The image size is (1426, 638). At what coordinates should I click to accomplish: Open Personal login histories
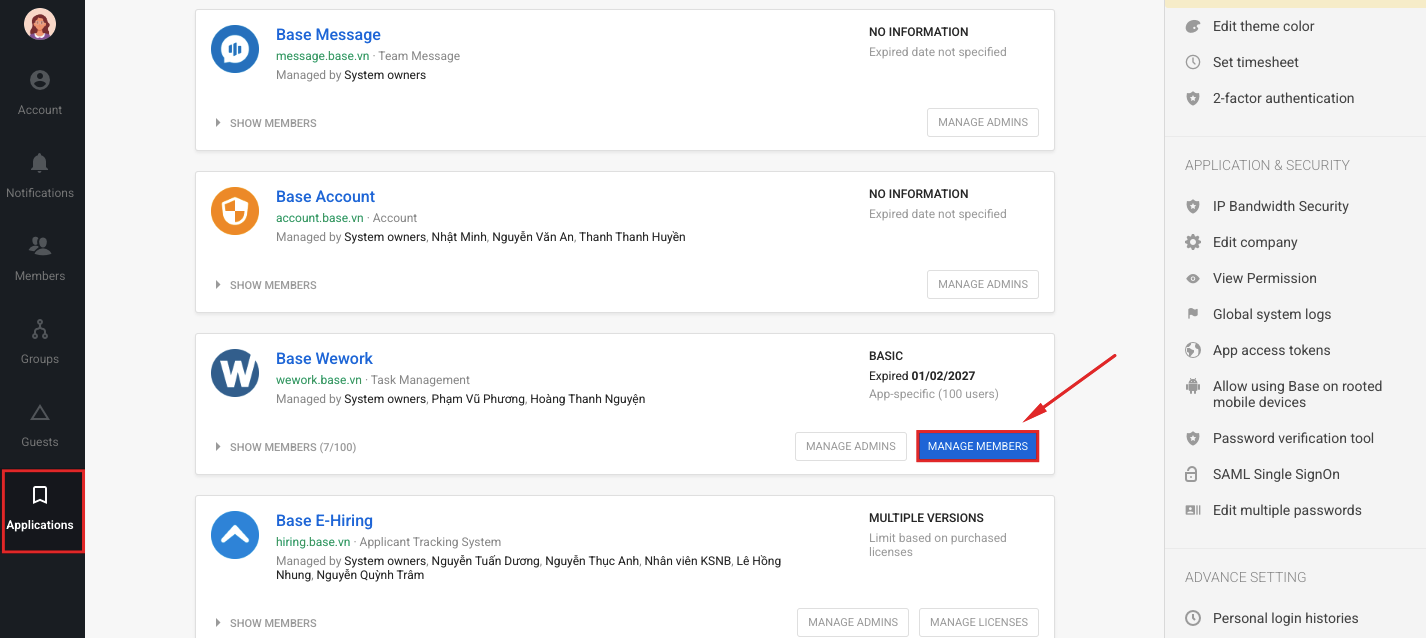click(1286, 618)
